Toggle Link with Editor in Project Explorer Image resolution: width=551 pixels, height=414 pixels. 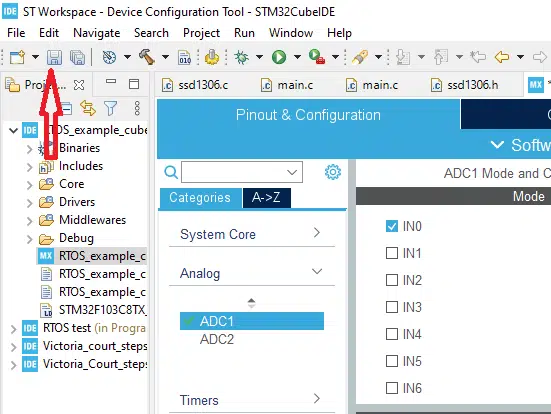tap(87, 108)
